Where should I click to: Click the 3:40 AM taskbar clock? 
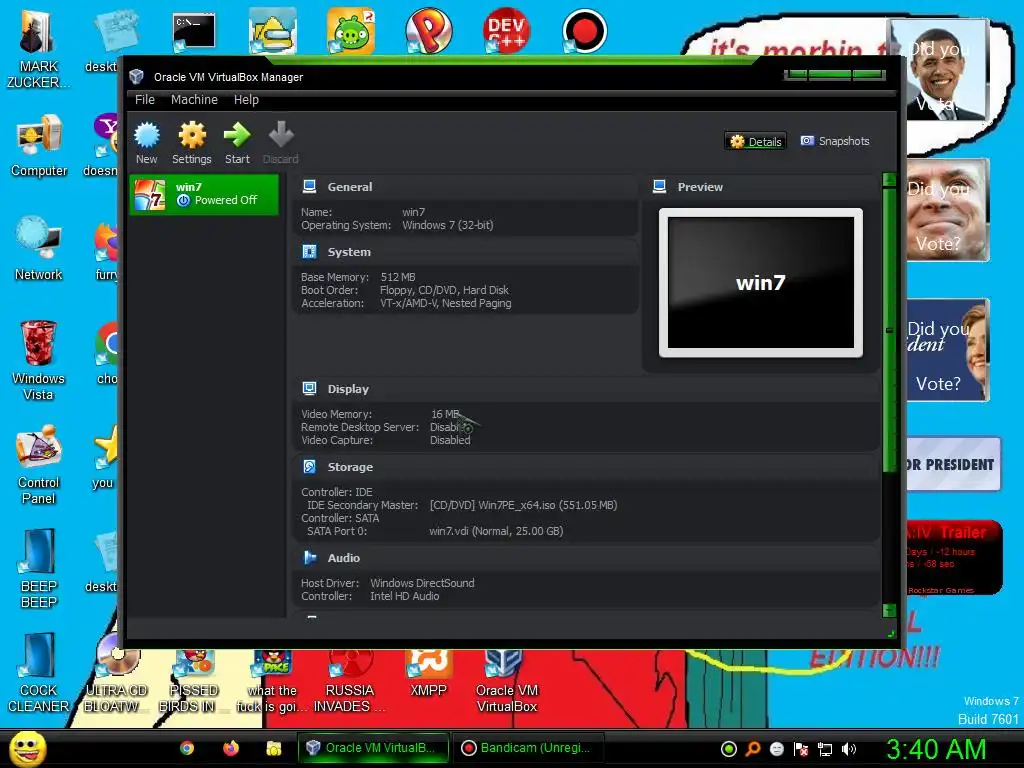click(936, 749)
